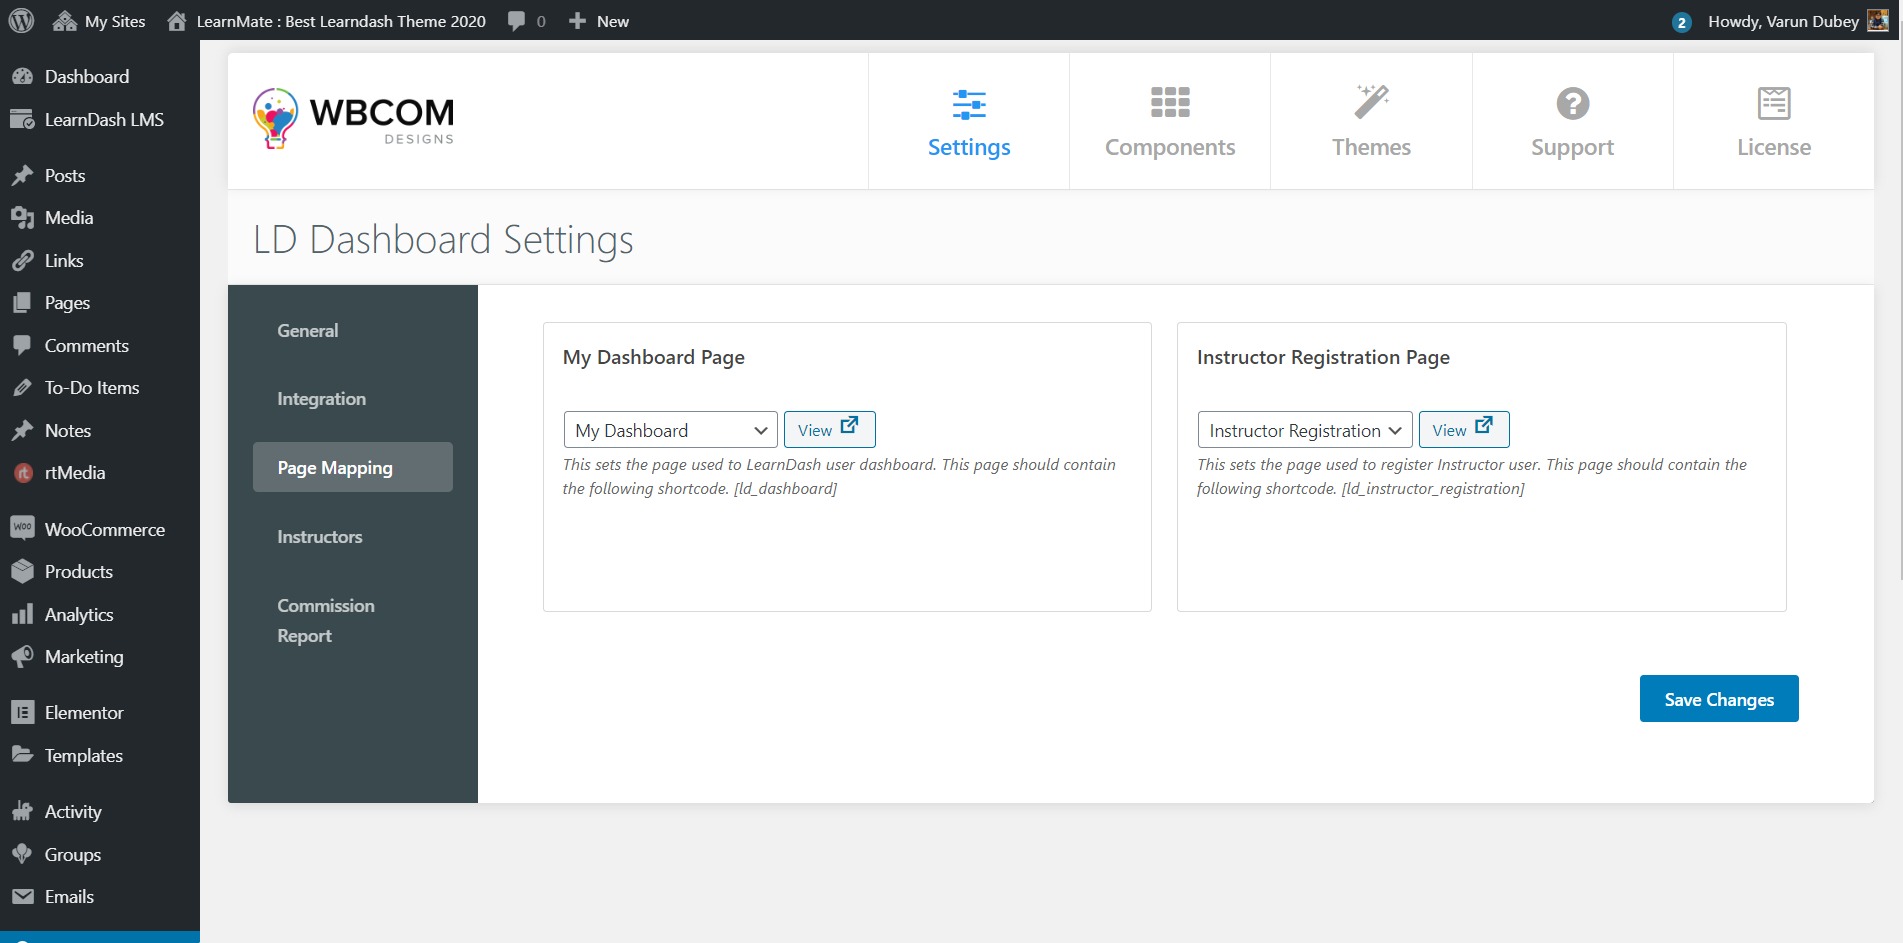Viewport: 1903px width, 943px height.
Task: Switch to the Themes tab
Action: click(x=1371, y=122)
